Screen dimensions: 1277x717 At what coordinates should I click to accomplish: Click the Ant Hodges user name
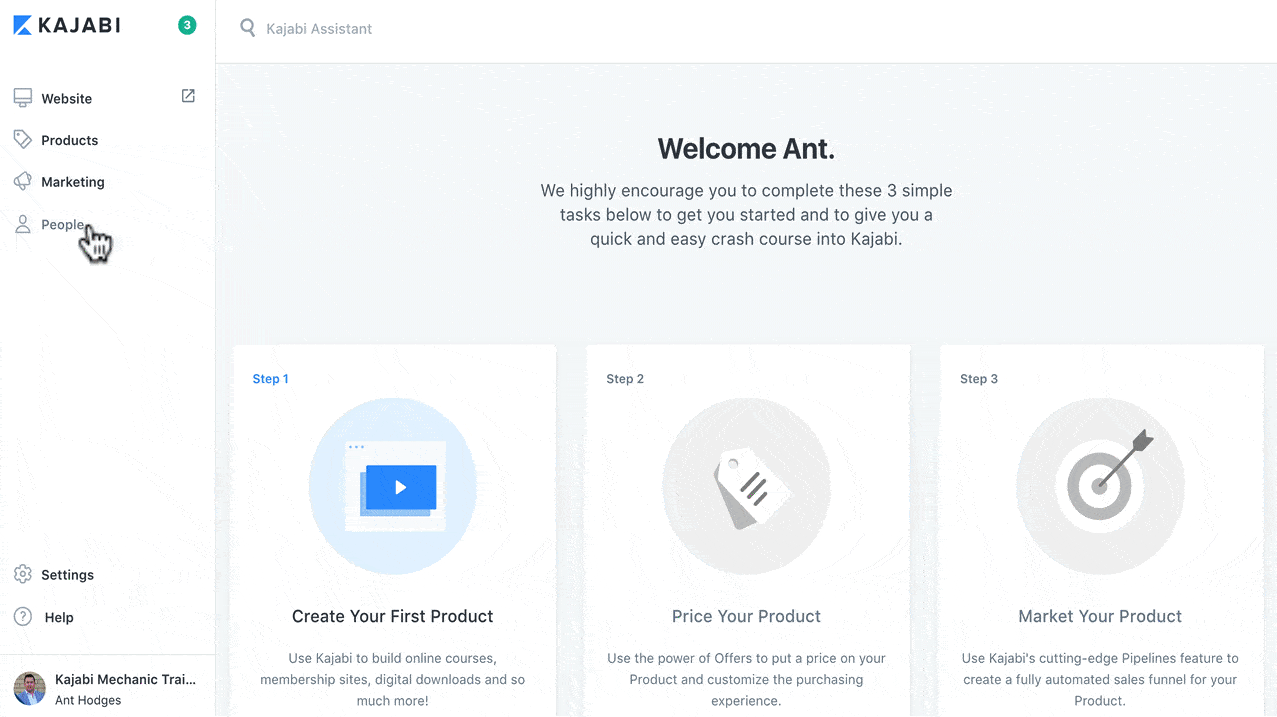click(x=88, y=700)
